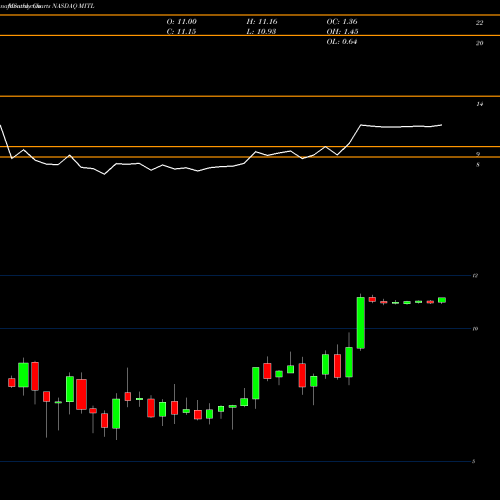The image size is (500, 500).
Task: Select the close value 'C: 11.15'
Action: click(x=181, y=32)
